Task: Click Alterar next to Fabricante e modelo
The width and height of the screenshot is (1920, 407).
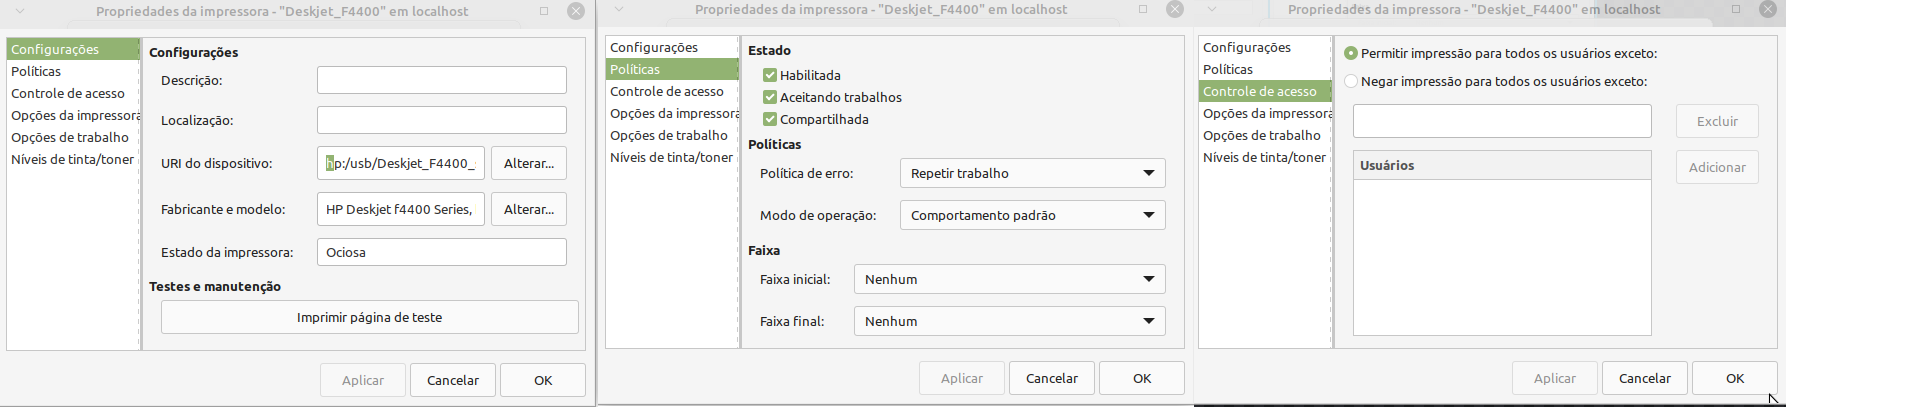Action: pos(529,209)
